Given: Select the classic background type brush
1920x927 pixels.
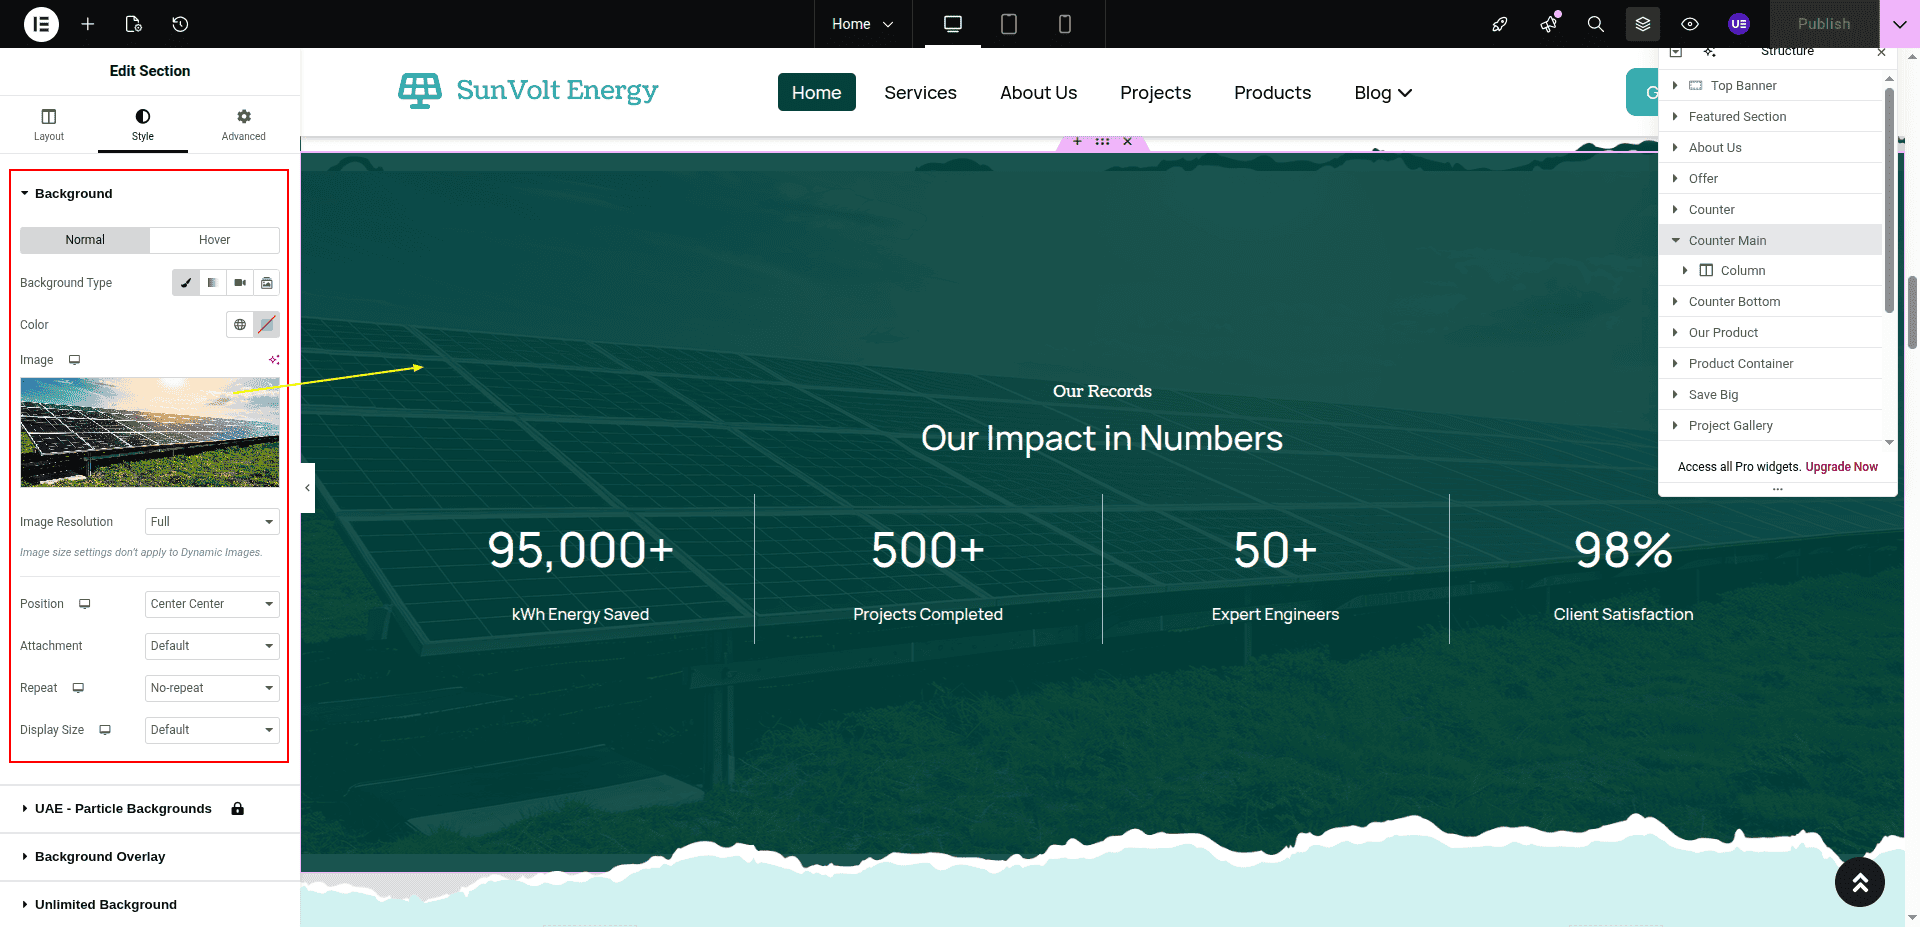Looking at the screenshot, I should click(186, 283).
